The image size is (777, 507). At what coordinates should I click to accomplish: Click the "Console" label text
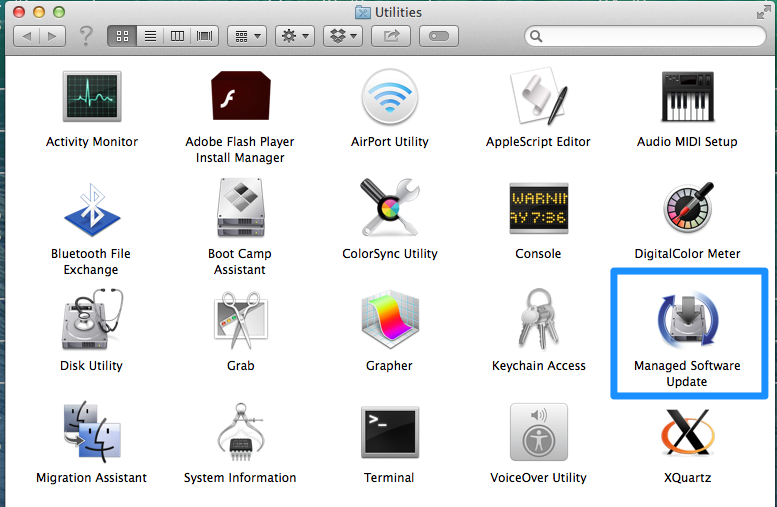[538, 254]
